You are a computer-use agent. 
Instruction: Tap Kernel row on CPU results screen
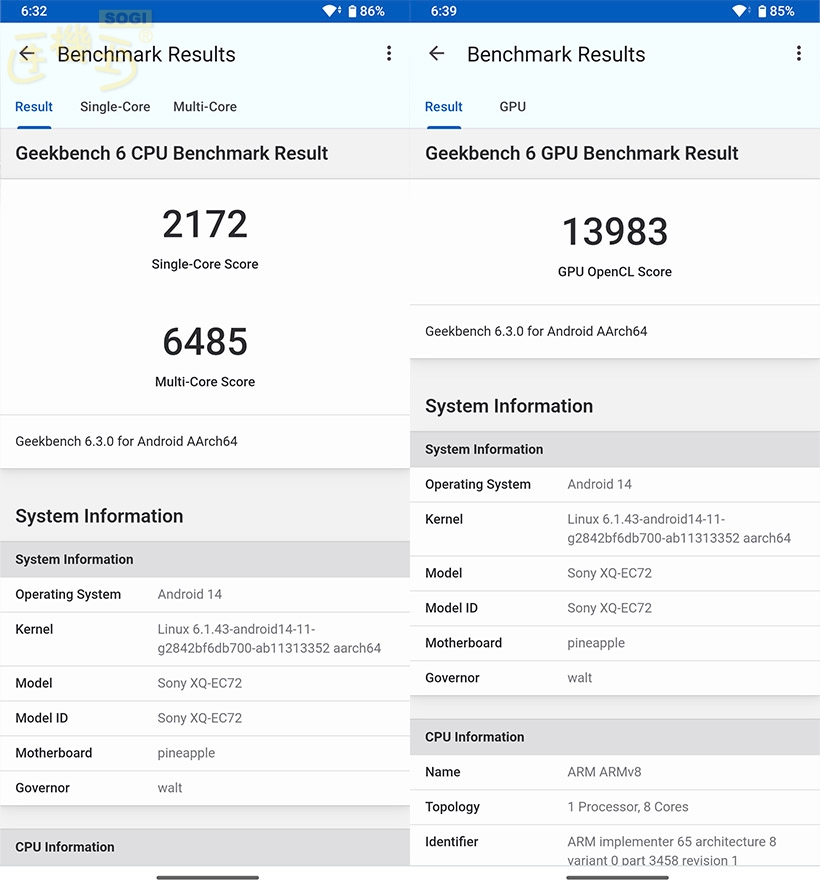(205, 639)
